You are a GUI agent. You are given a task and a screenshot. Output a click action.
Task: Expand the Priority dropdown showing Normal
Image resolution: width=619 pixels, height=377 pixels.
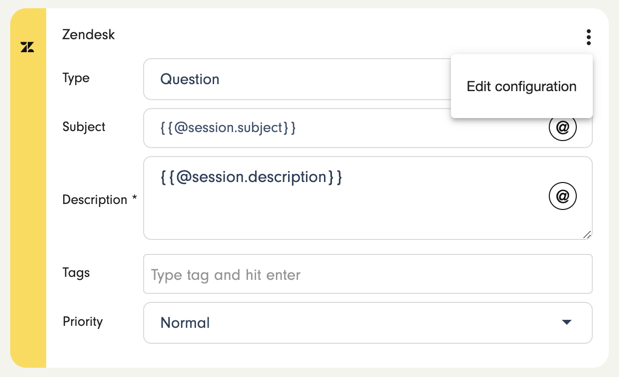[x=368, y=323]
